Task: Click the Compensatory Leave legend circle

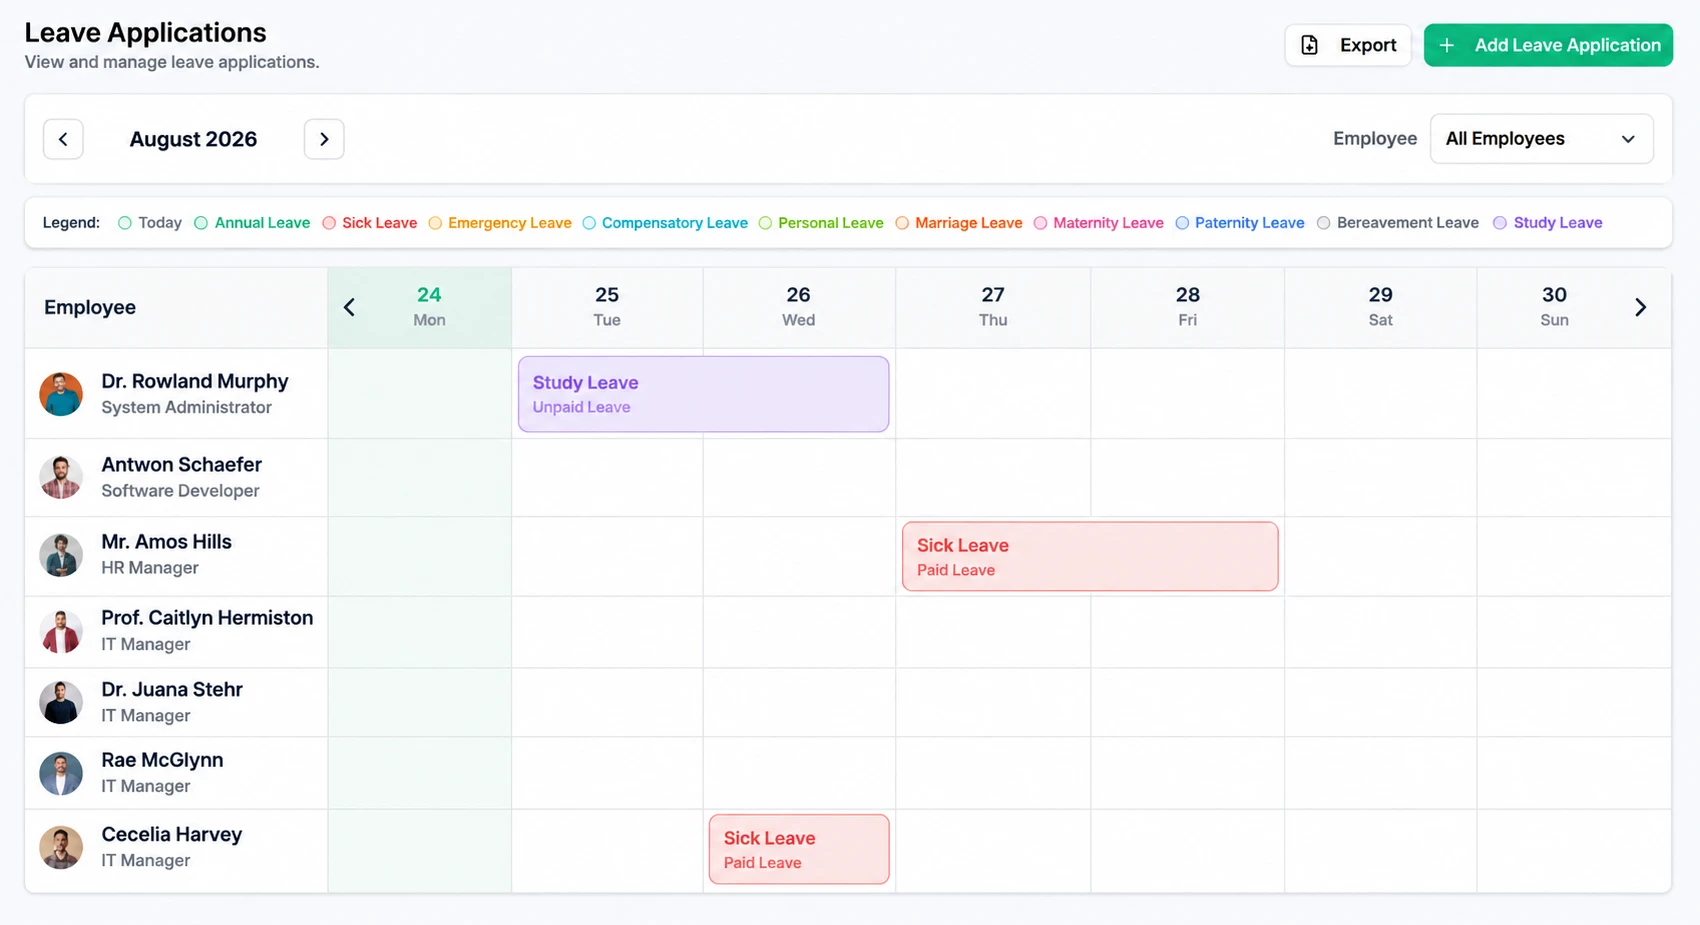Action: [589, 223]
